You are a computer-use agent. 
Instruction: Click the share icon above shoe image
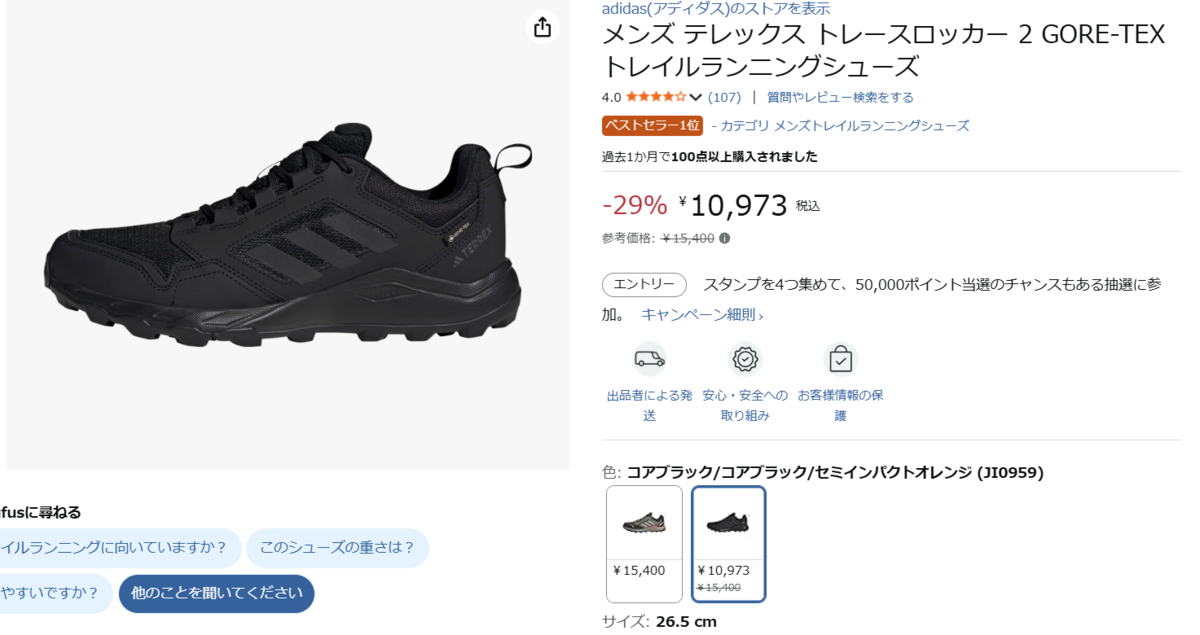pyautogui.click(x=542, y=27)
